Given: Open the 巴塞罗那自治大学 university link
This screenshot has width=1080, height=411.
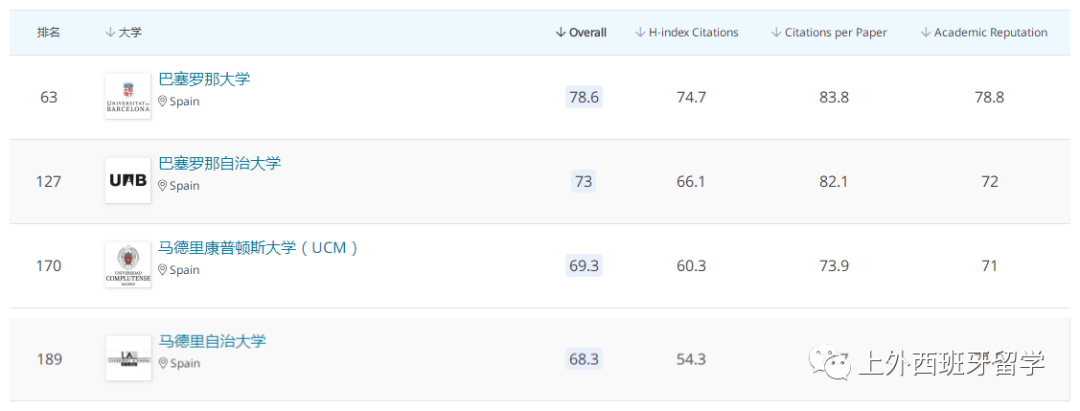Looking at the screenshot, I should (x=220, y=164).
